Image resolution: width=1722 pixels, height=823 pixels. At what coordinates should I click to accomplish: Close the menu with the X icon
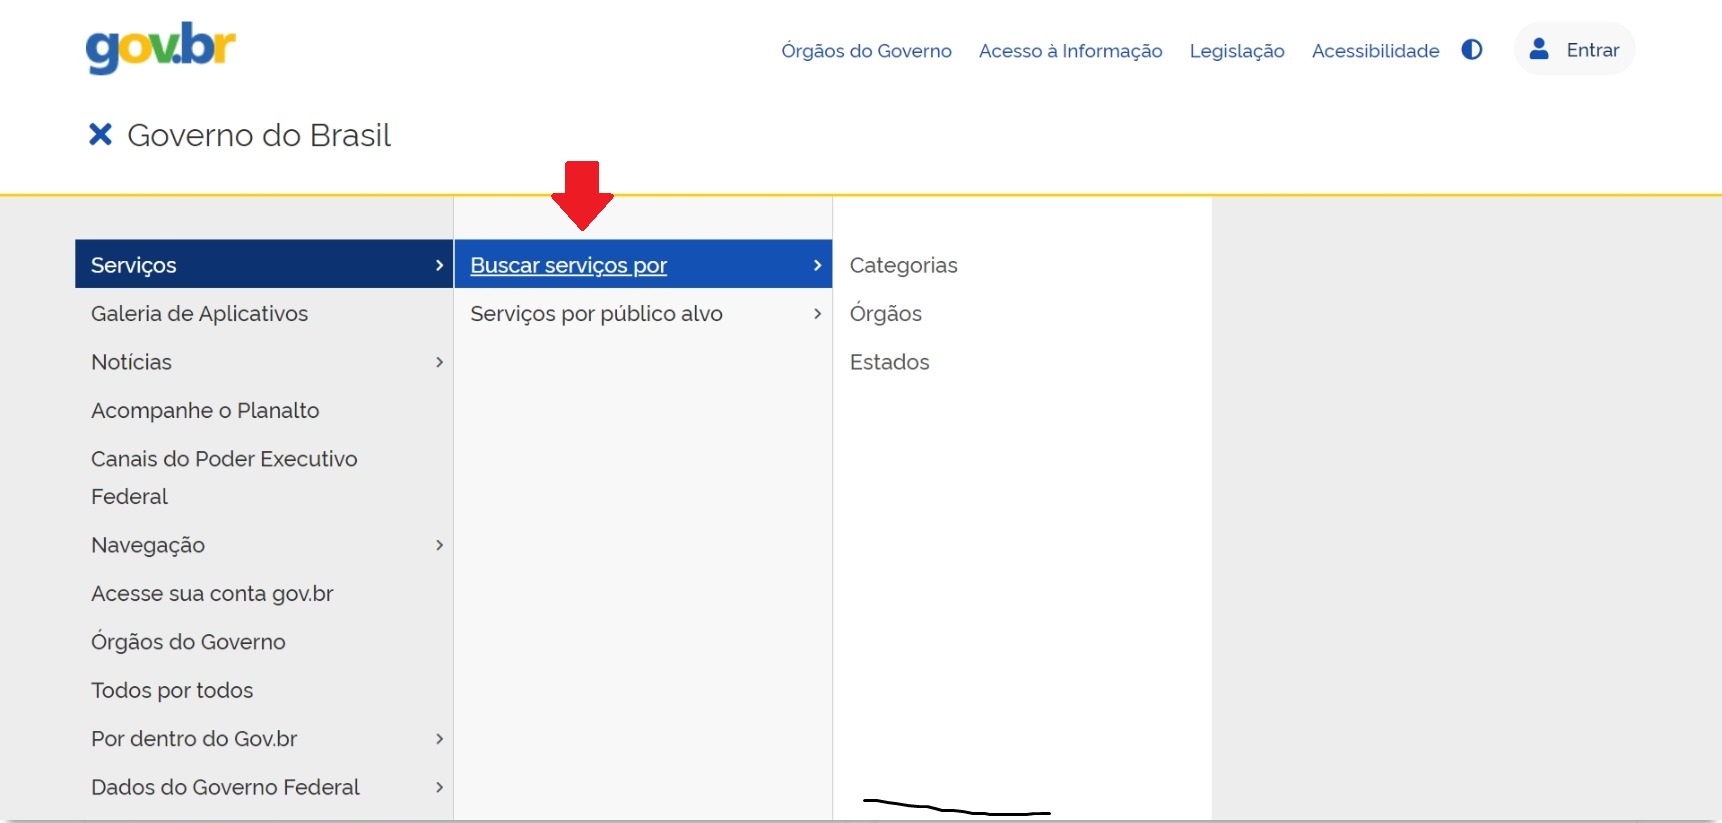click(100, 134)
